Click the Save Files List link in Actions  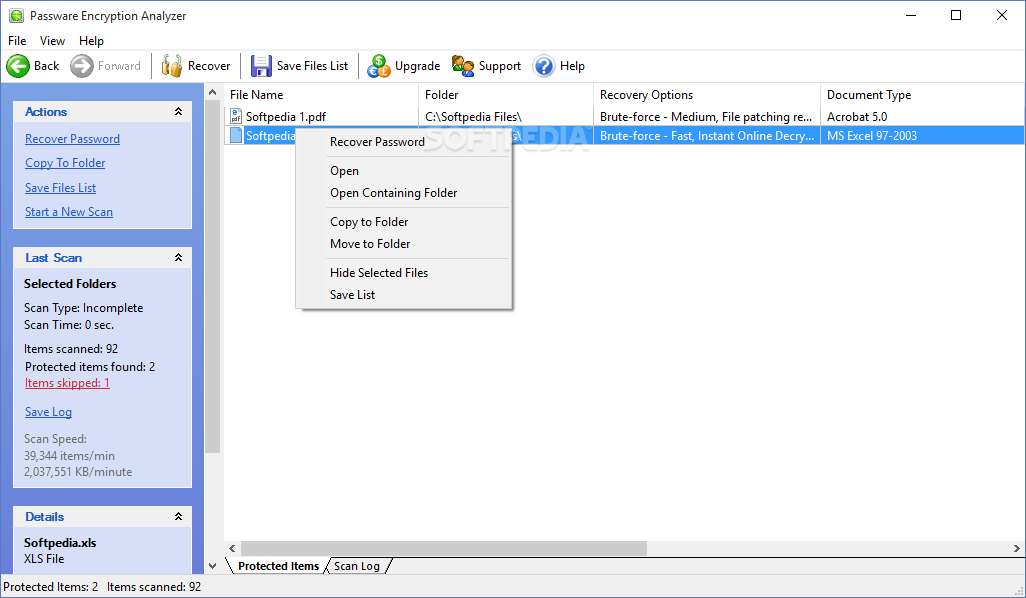61,188
